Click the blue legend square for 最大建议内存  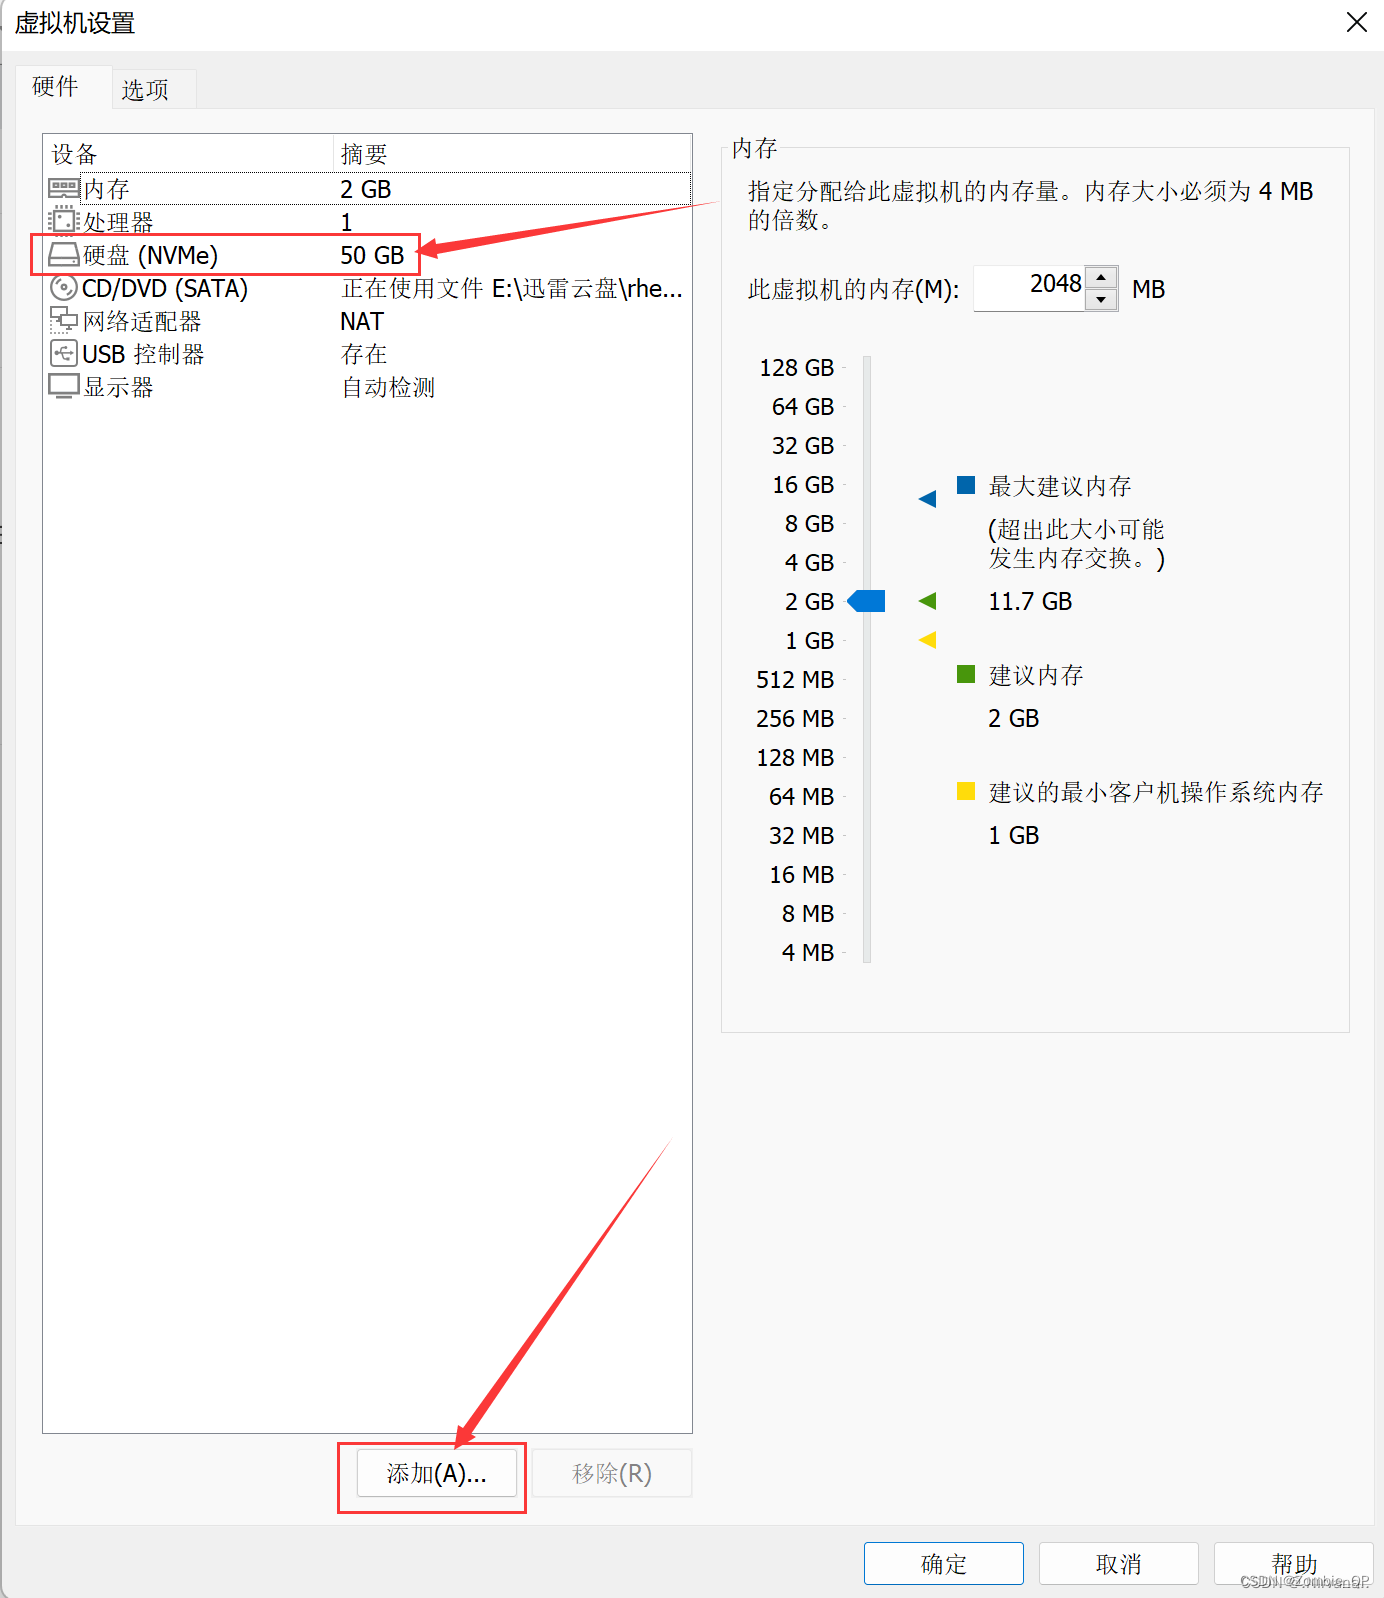966,485
